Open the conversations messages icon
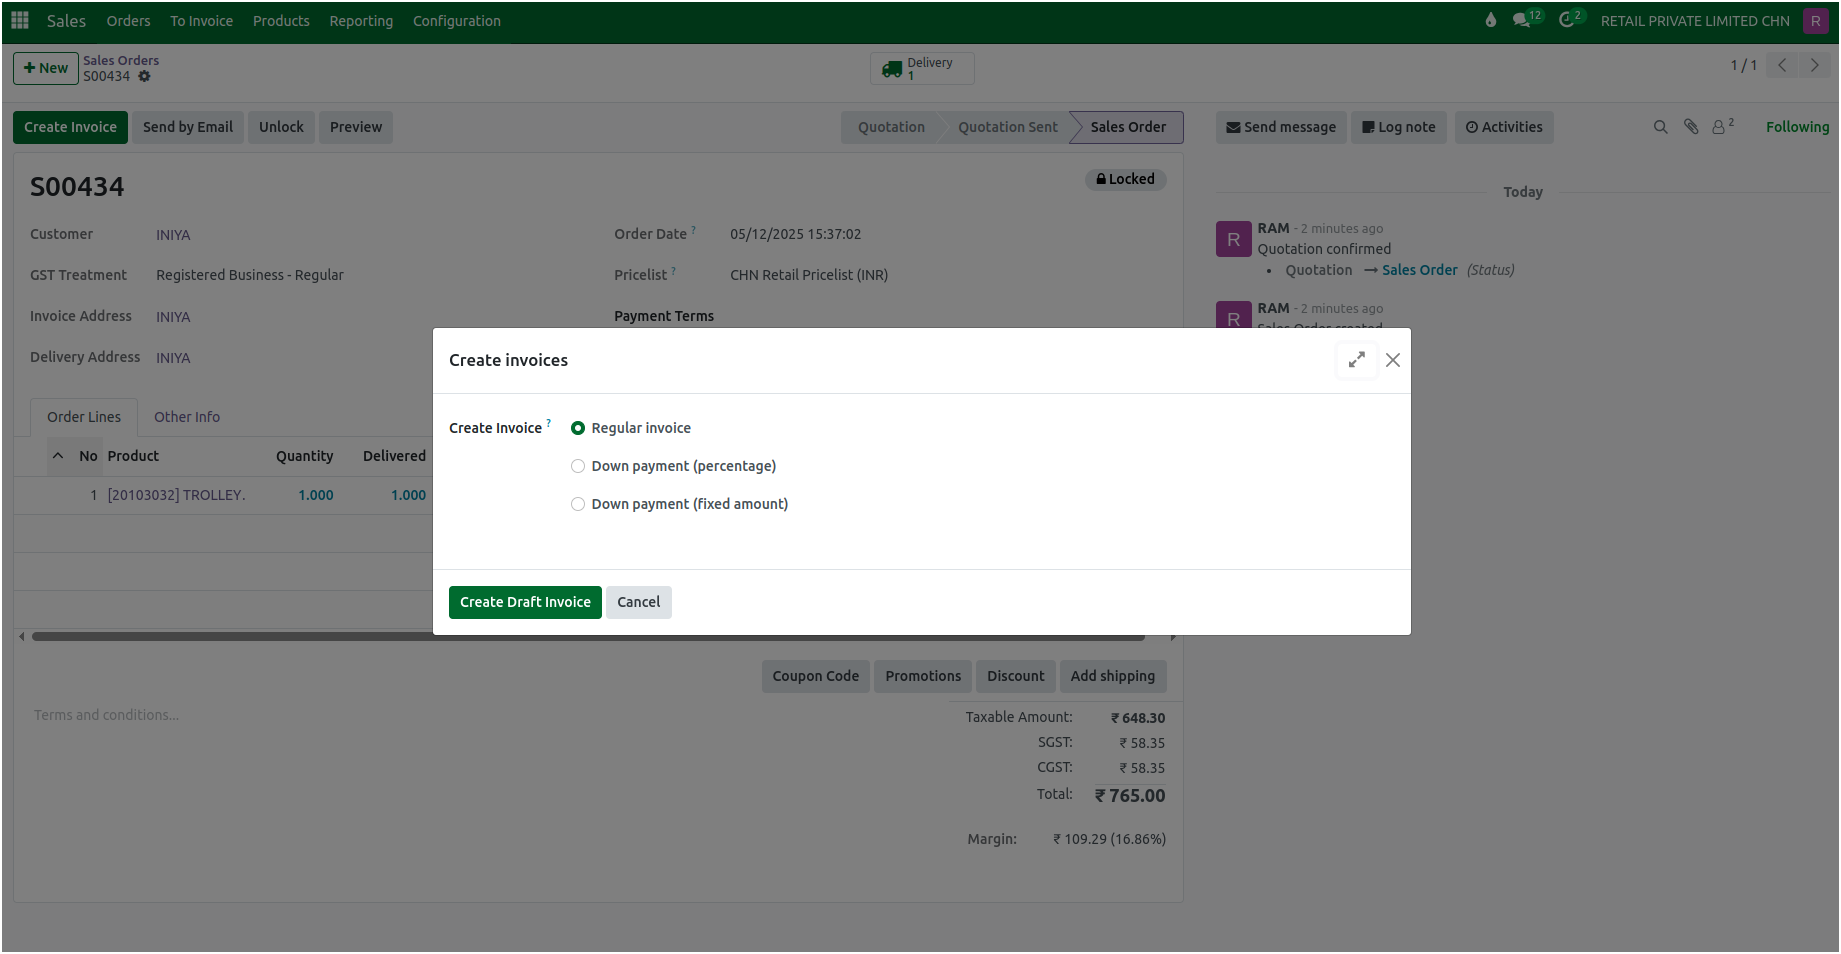The height and width of the screenshot is (954, 1841). 1522,18
